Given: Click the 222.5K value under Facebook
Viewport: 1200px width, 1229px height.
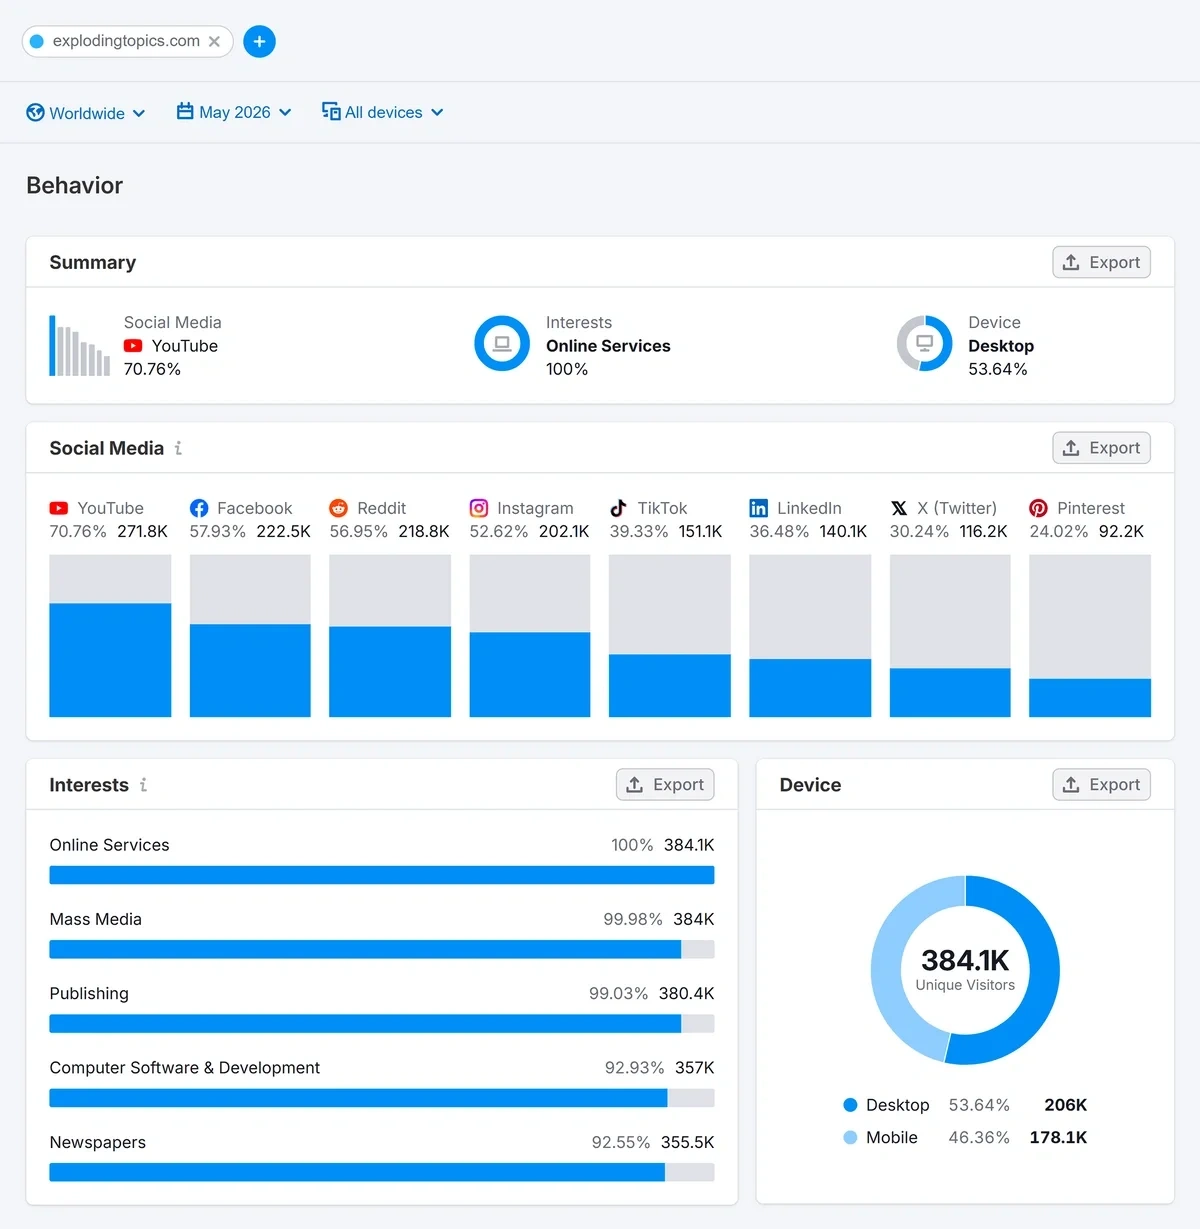Looking at the screenshot, I should click(283, 531).
